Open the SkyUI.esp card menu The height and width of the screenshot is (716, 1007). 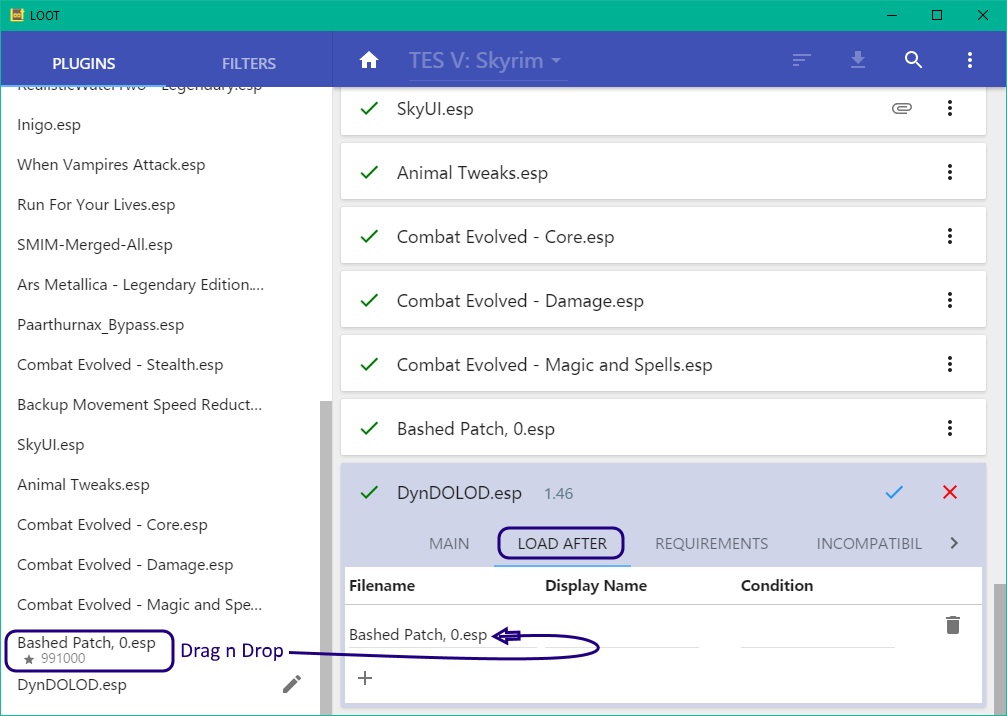(950, 108)
